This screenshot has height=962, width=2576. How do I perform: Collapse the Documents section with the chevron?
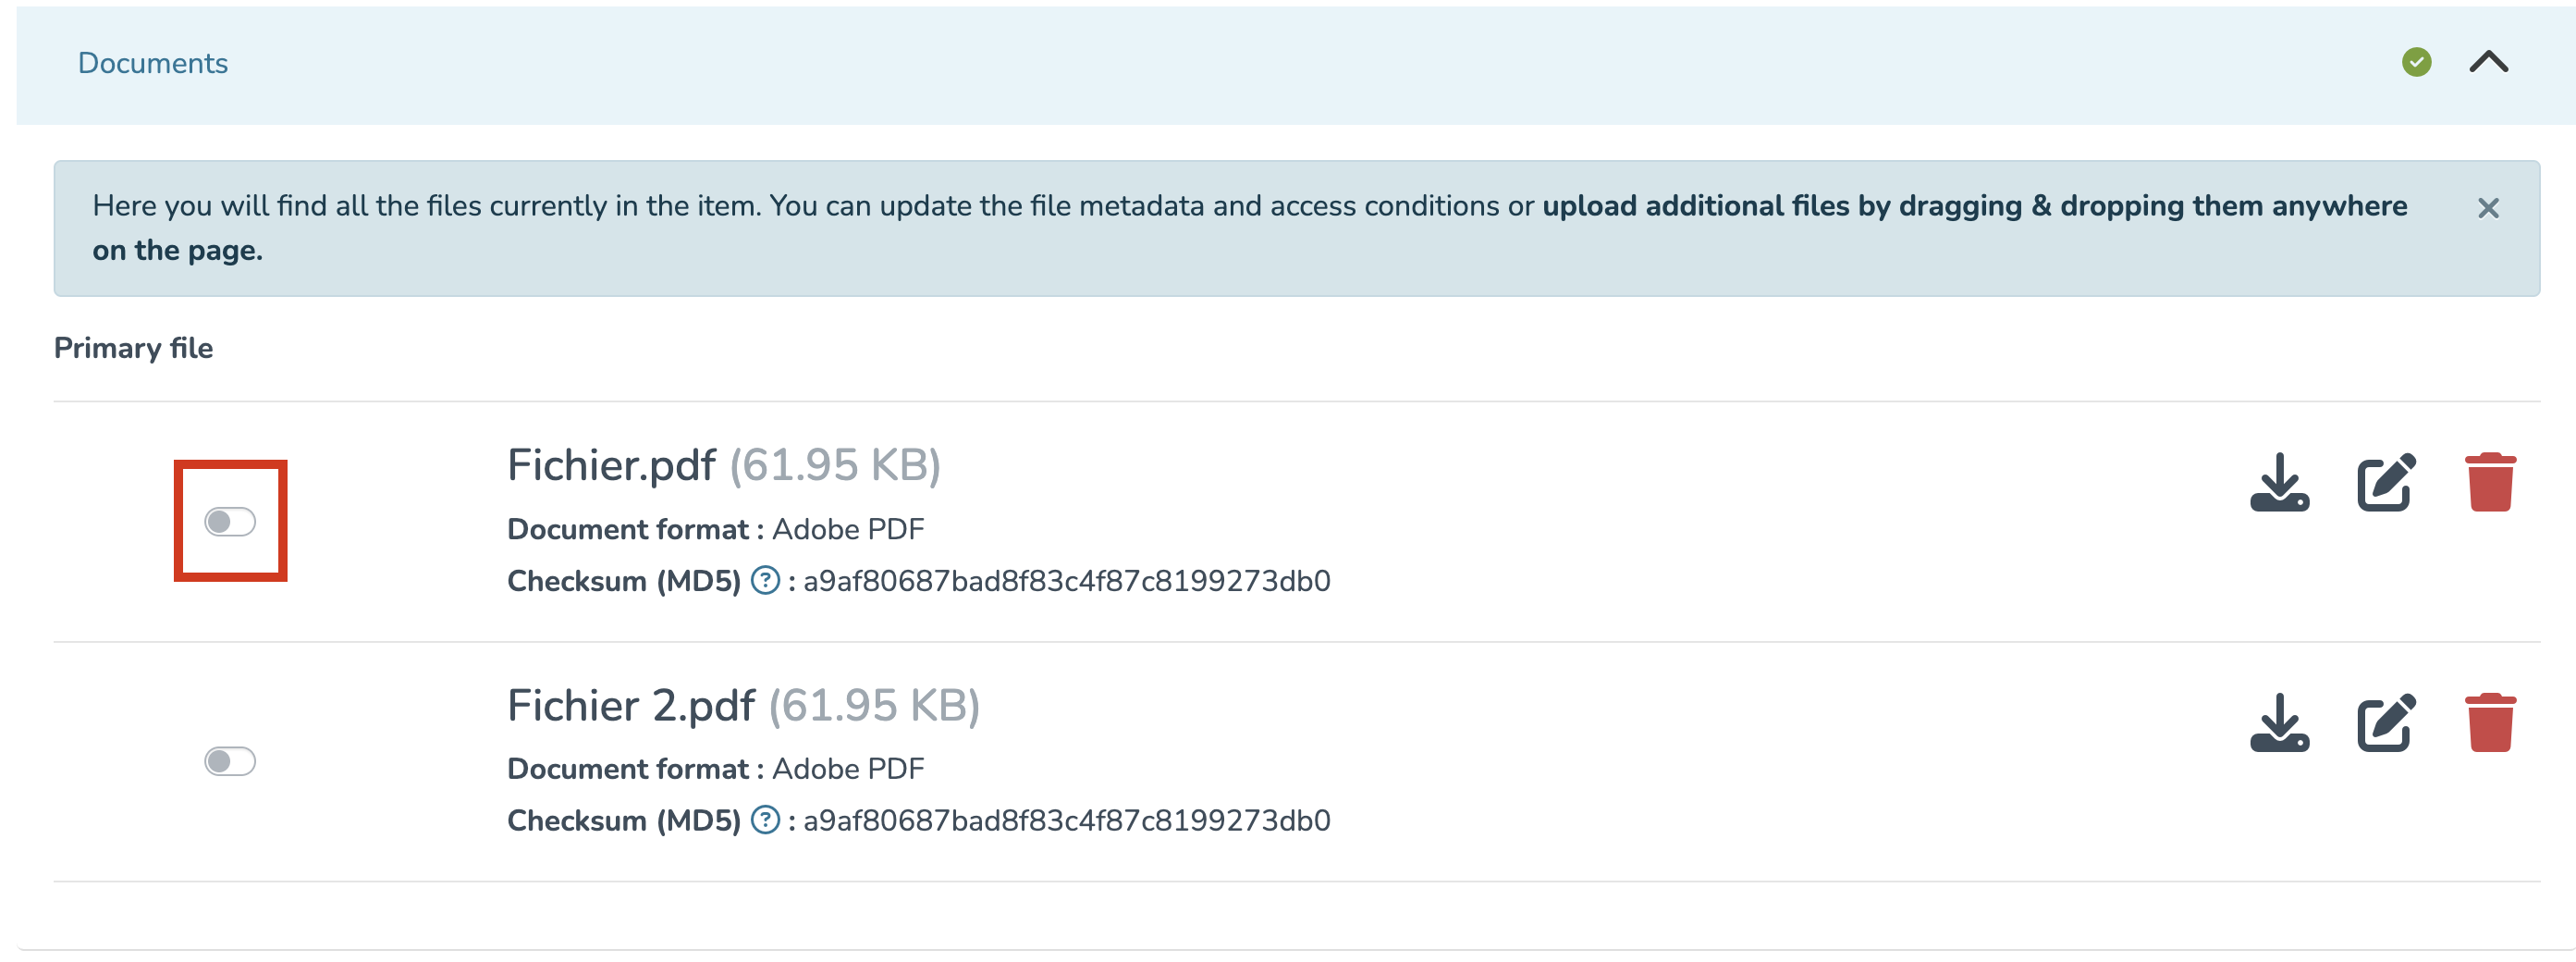pos(2488,62)
